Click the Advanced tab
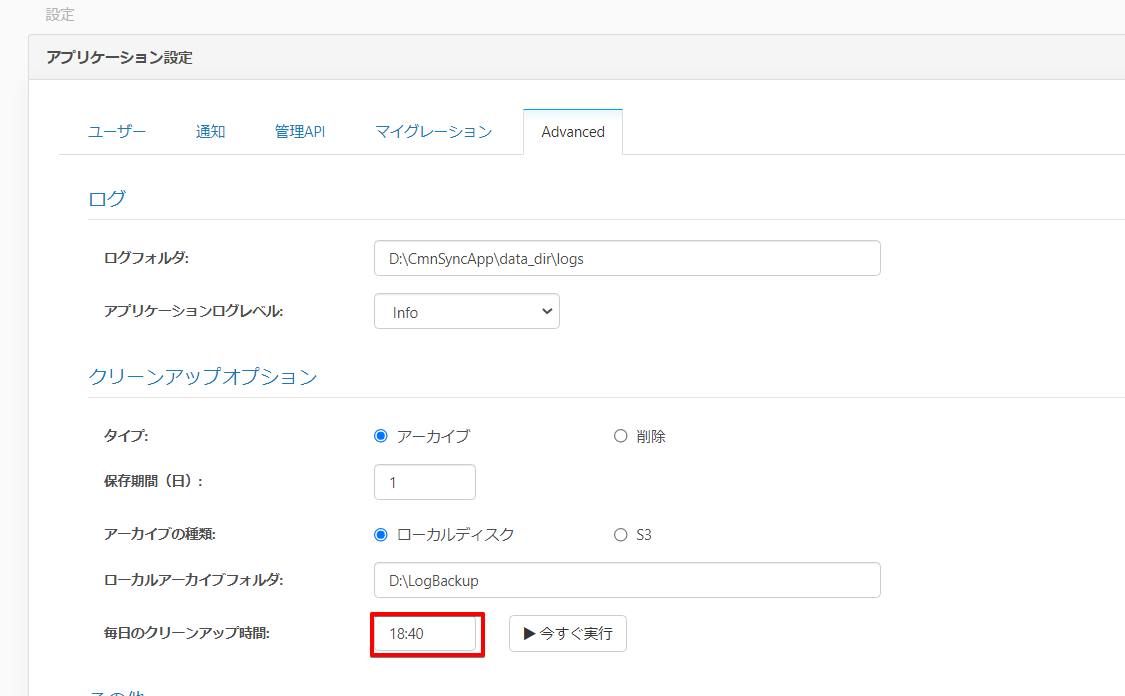1125x696 pixels. click(573, 132)
